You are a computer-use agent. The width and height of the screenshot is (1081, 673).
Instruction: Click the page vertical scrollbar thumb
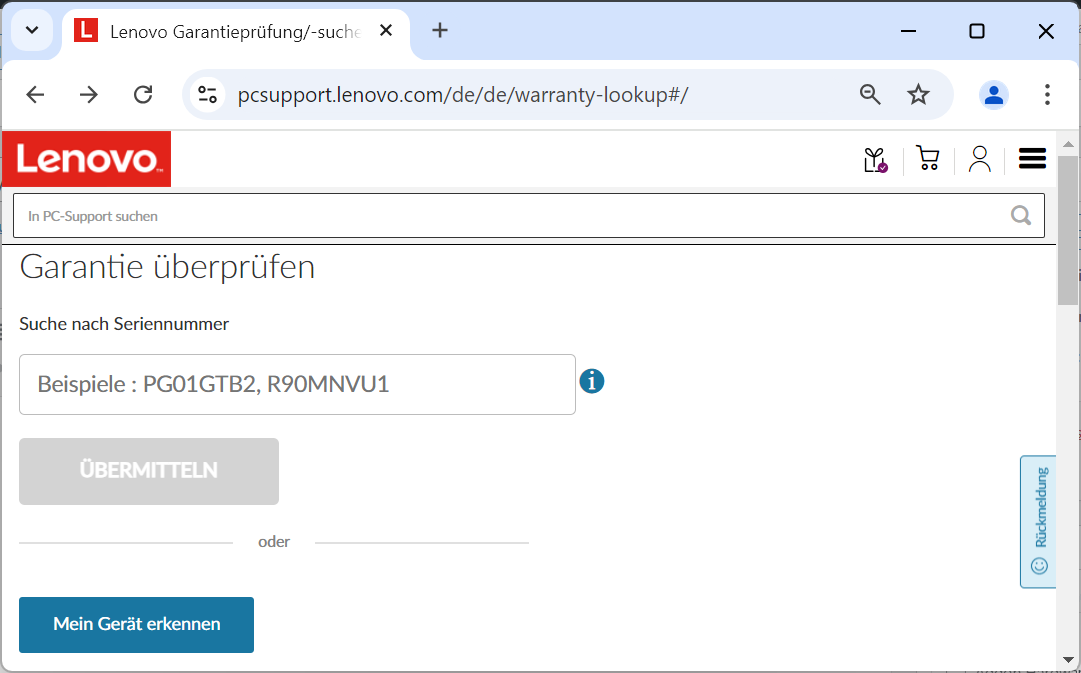1068,230
